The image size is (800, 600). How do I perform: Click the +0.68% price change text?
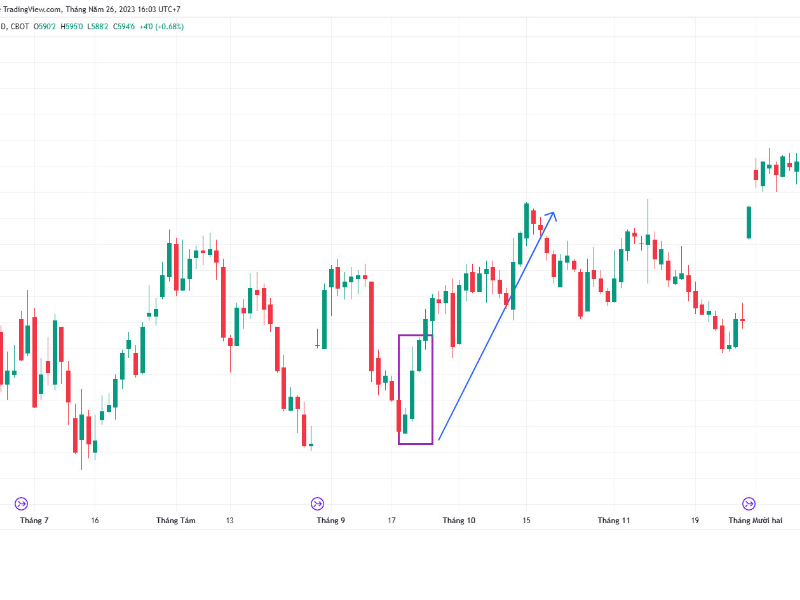[x=163, y=26]
